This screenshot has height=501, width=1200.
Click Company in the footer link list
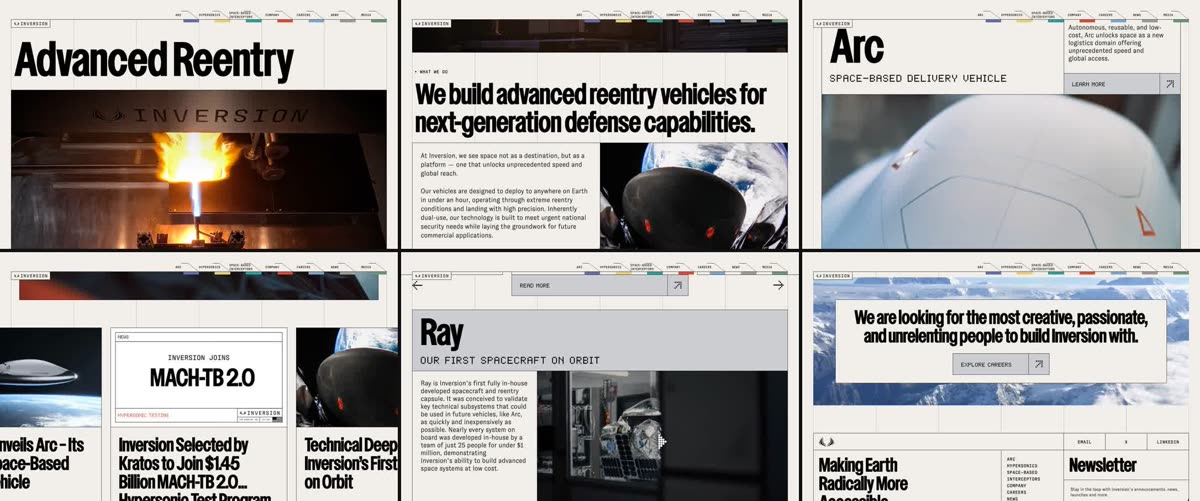tap(1016, 485)
